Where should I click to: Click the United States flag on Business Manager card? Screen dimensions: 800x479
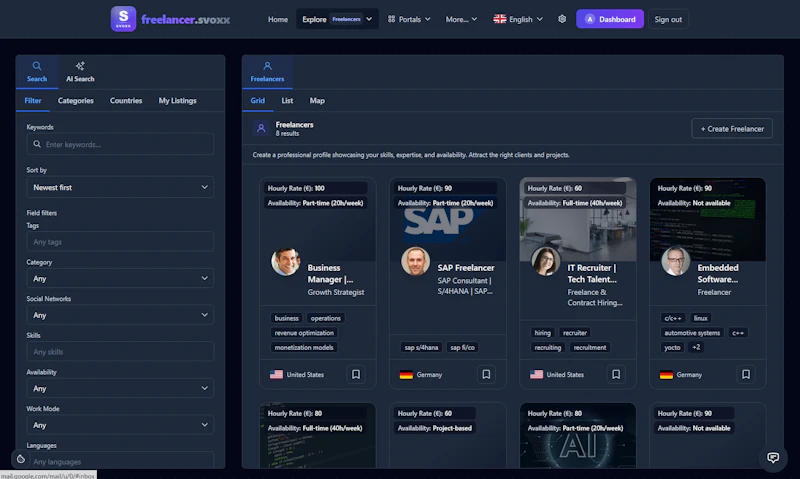pyautogui.click(x=276, y=374)
